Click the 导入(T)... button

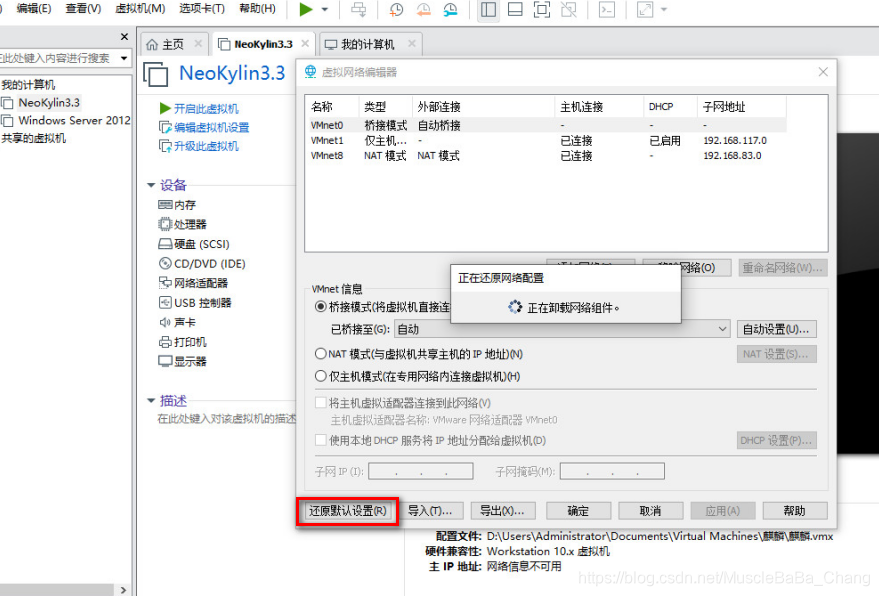430,511
